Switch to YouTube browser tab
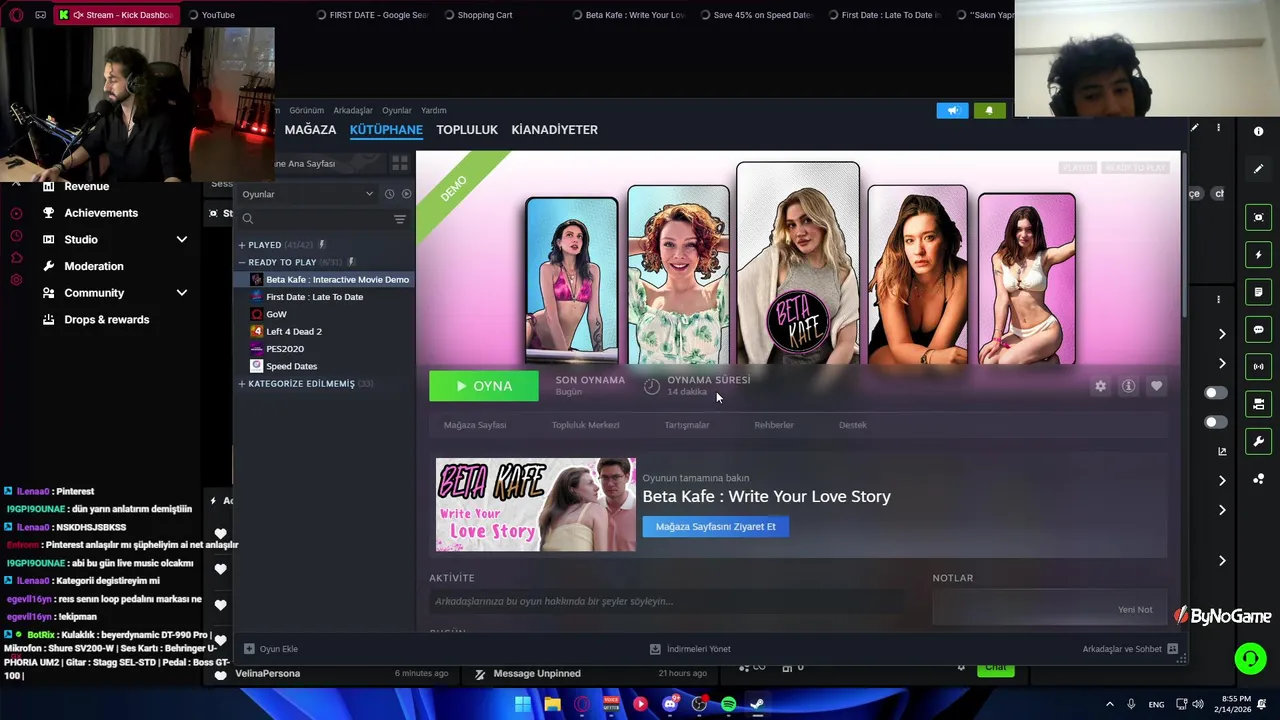Image resolution: width=1280 pixels, height=720 pixels. (217, 15)
